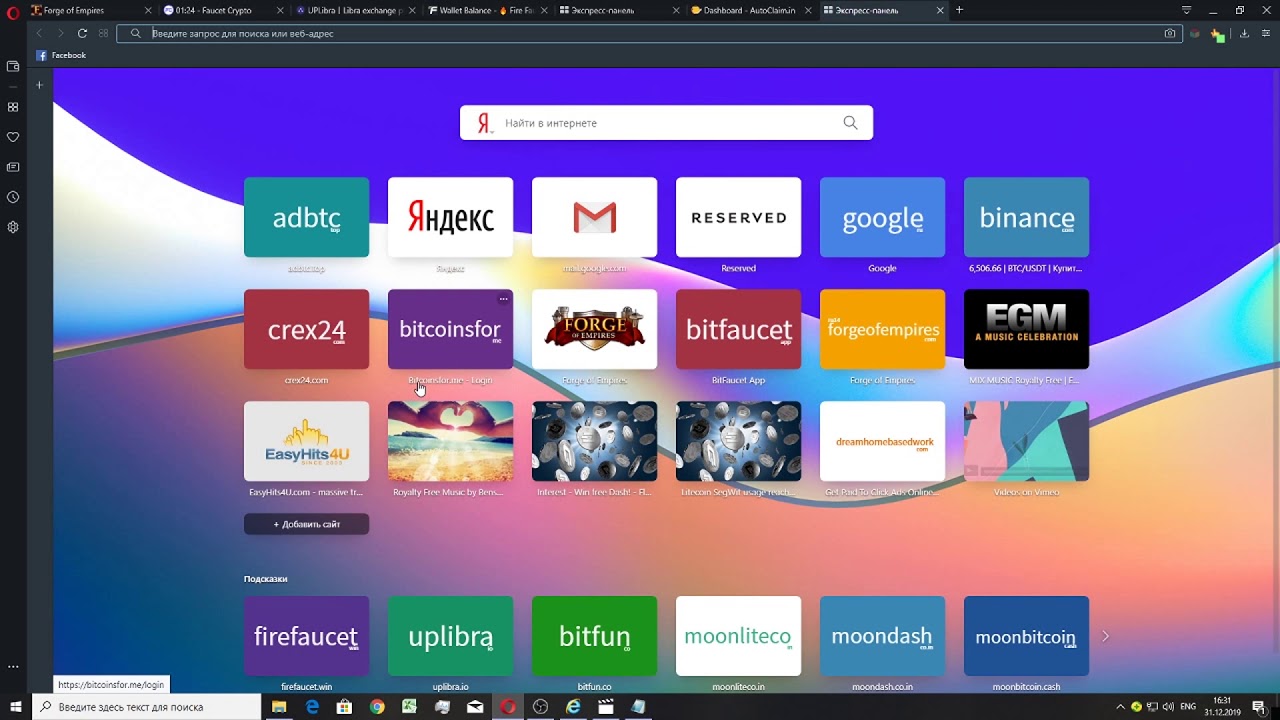Open the bitcoinsfor tile options menu
The image size is (1280, 720).
coord(503,299)
